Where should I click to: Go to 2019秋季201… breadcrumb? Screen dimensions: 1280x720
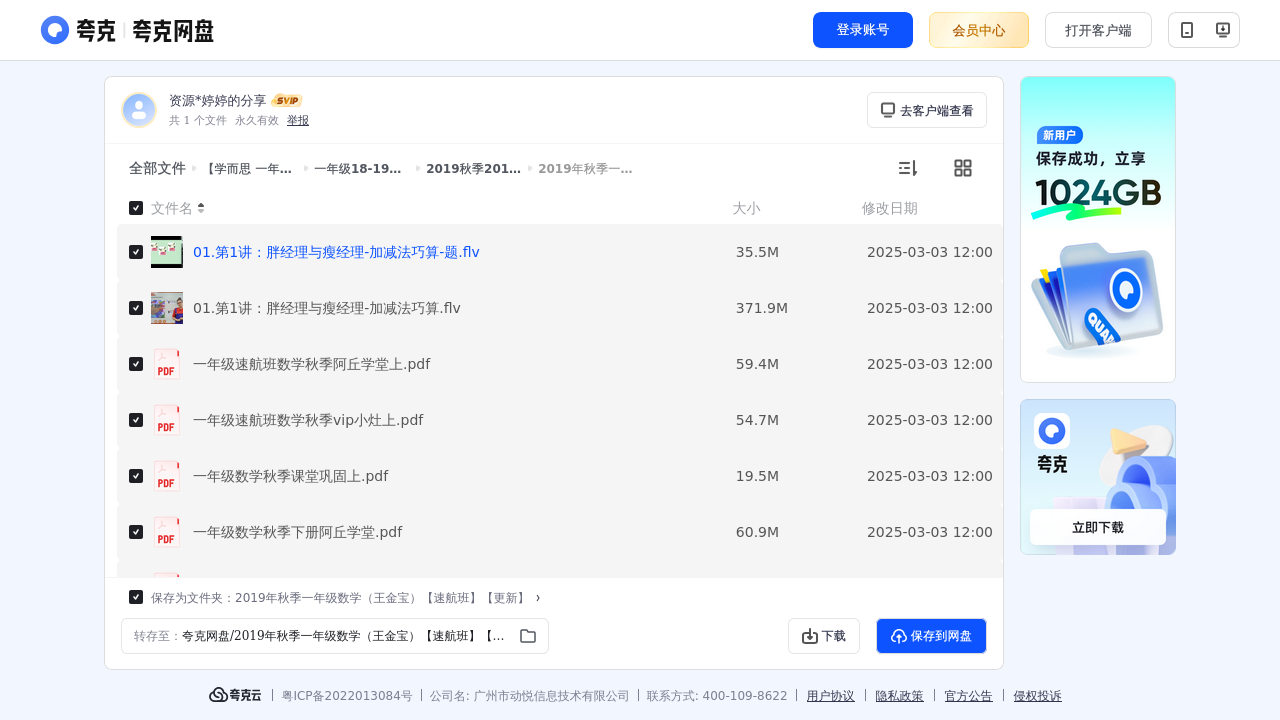(473, 168)
